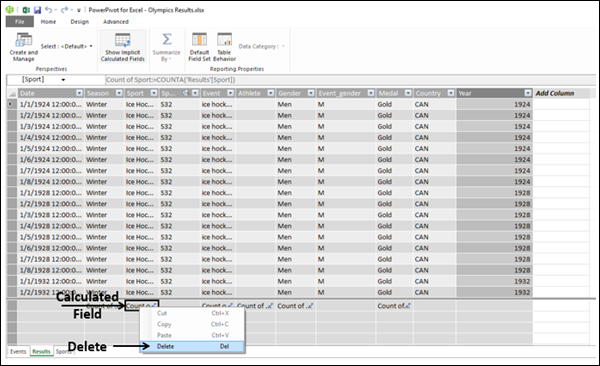The image size is (600, 366).
Task: Click the Create and Manage perspectives icon
Action: click(x=24, y=40)
